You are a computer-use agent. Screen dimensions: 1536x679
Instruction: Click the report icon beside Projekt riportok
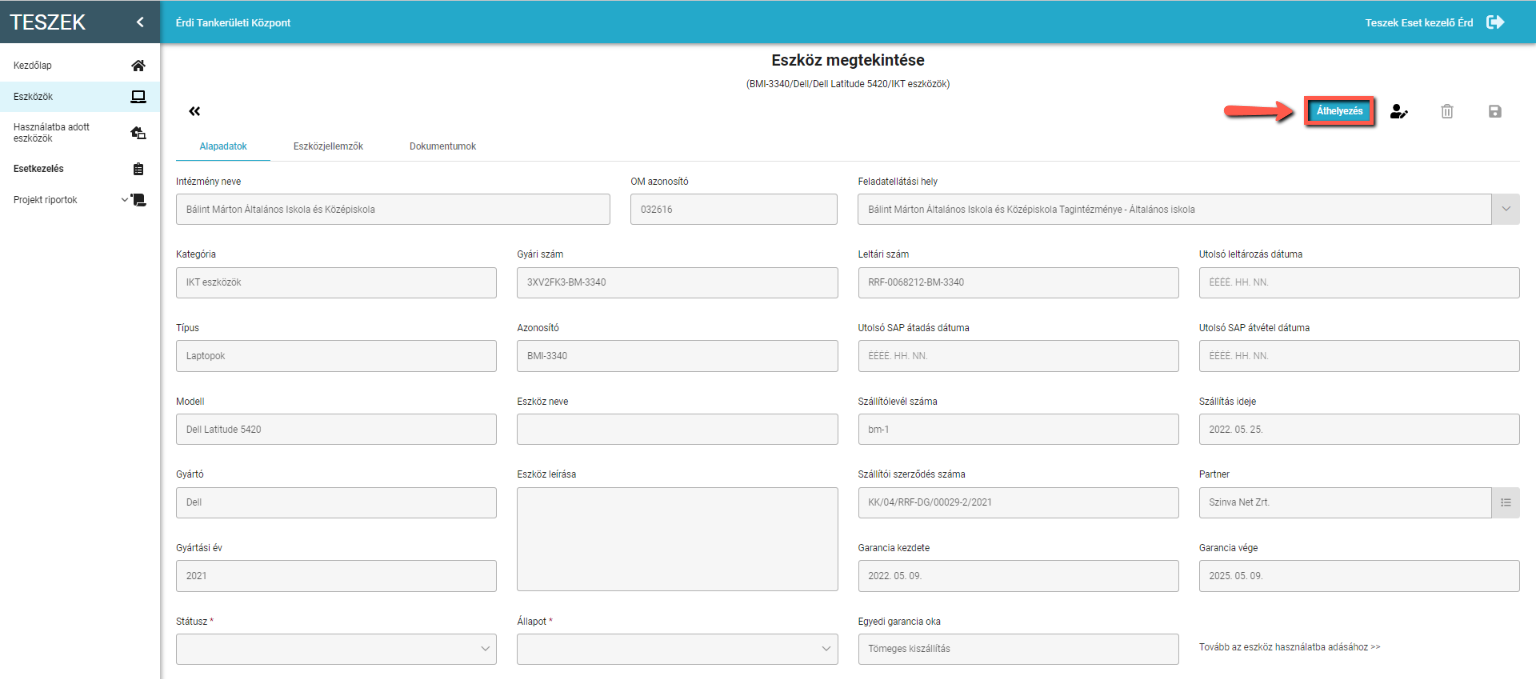[x=139, y=200]
